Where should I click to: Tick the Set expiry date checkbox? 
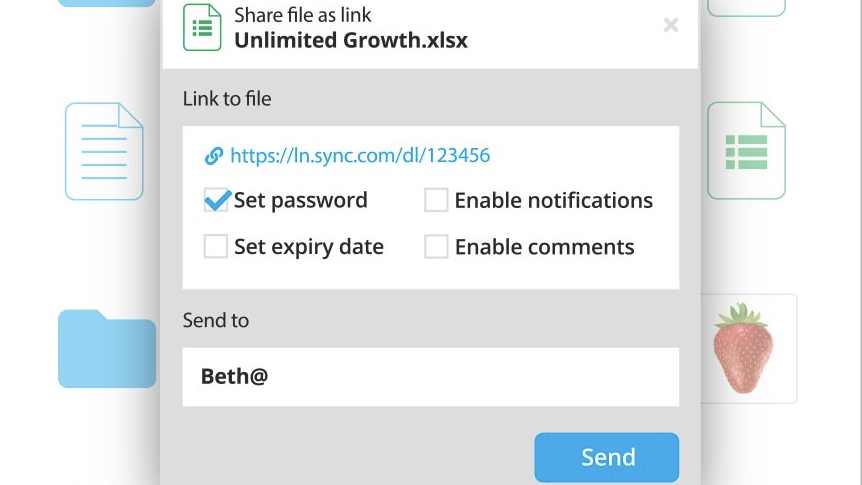click(216, 246)
